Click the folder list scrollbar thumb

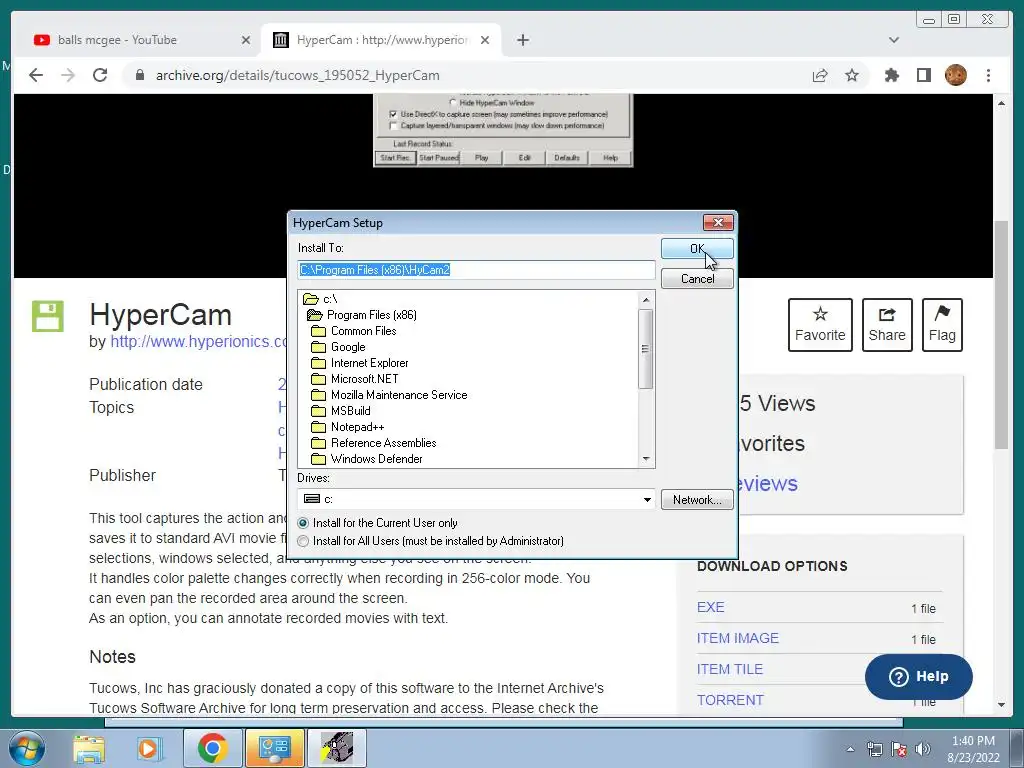[x=646, y=349]
